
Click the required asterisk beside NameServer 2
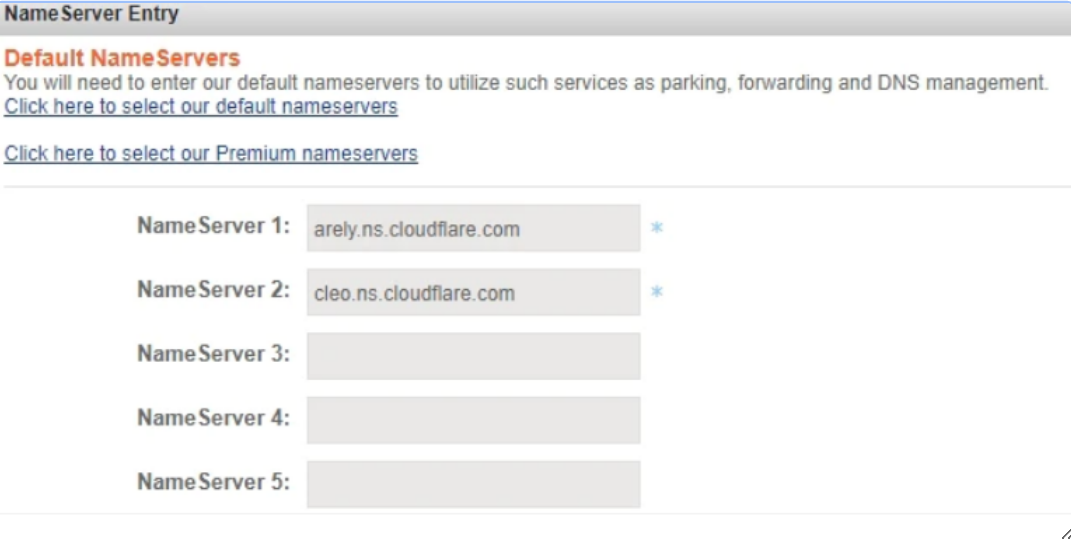[657, 292]
